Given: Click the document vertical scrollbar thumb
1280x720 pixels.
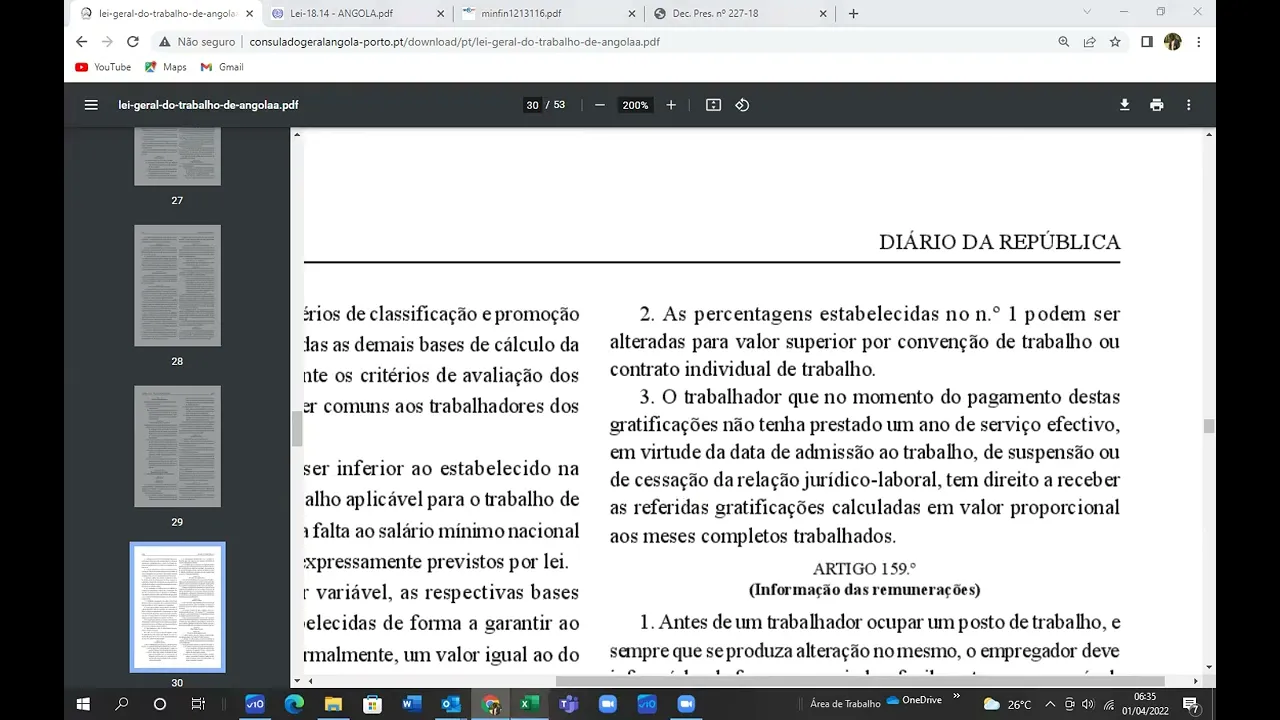Looking at the screenshot, I should [x=1209, y=426].
